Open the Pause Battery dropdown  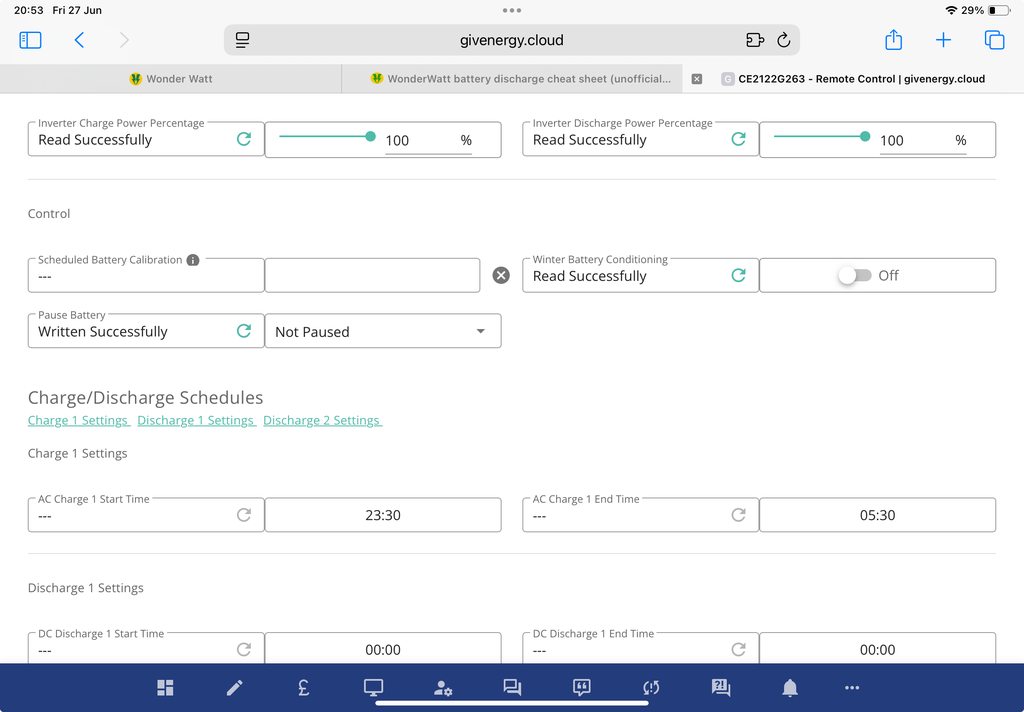click(x=382, y=332)
